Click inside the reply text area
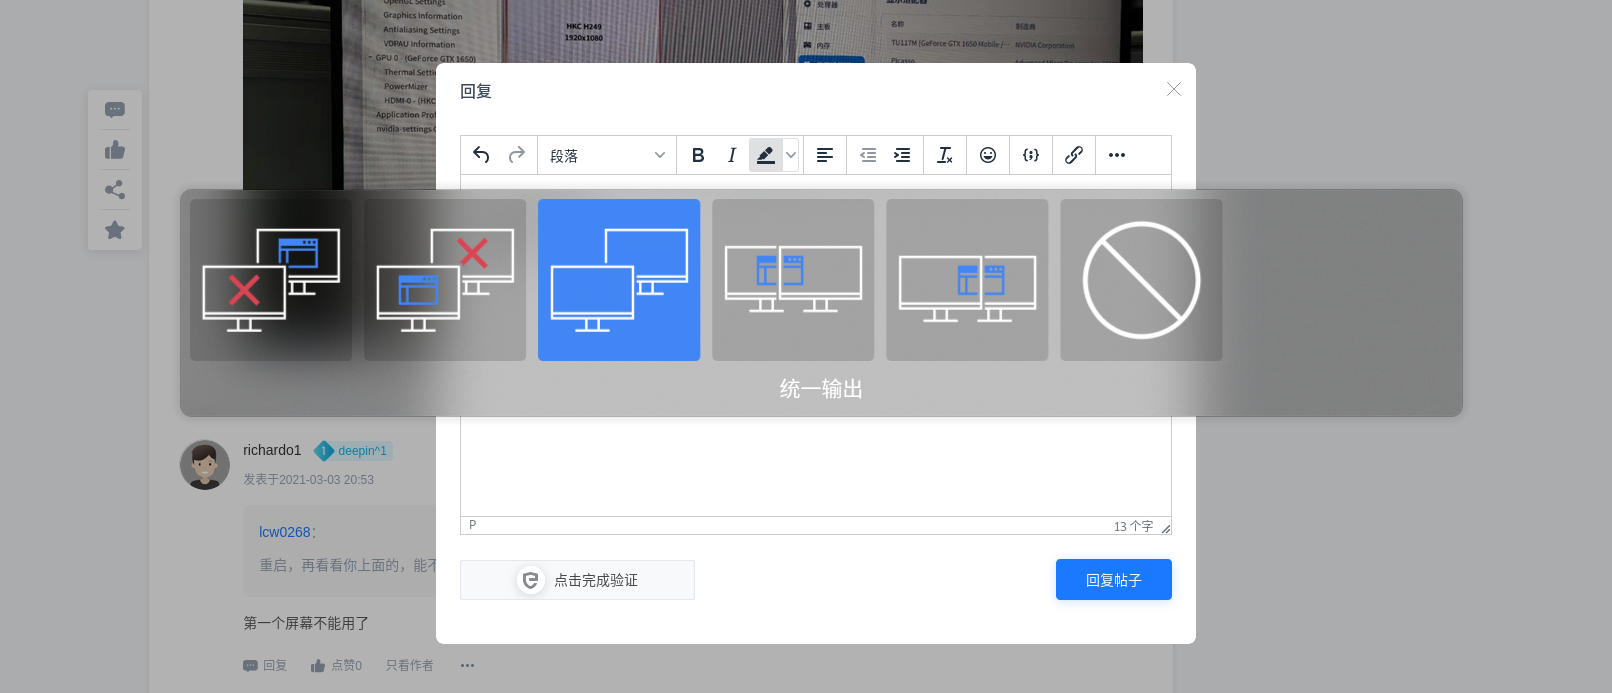1612x693 pixels. point(815,466)
